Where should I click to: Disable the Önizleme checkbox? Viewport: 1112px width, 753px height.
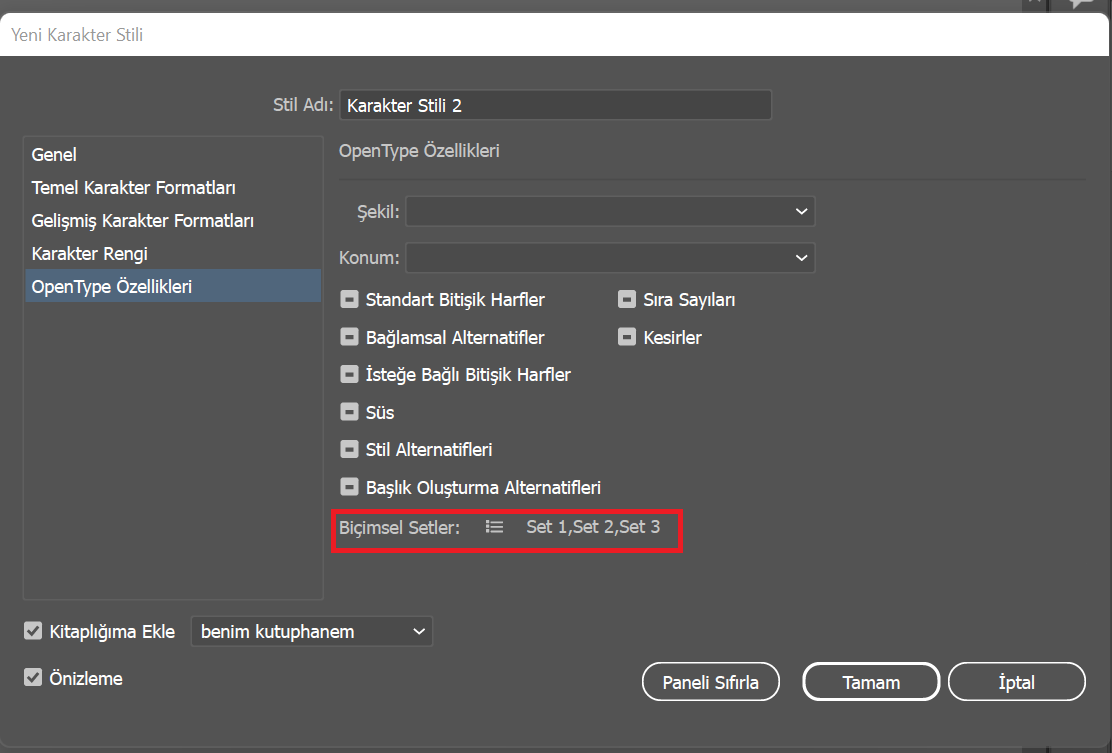(33, 678)
